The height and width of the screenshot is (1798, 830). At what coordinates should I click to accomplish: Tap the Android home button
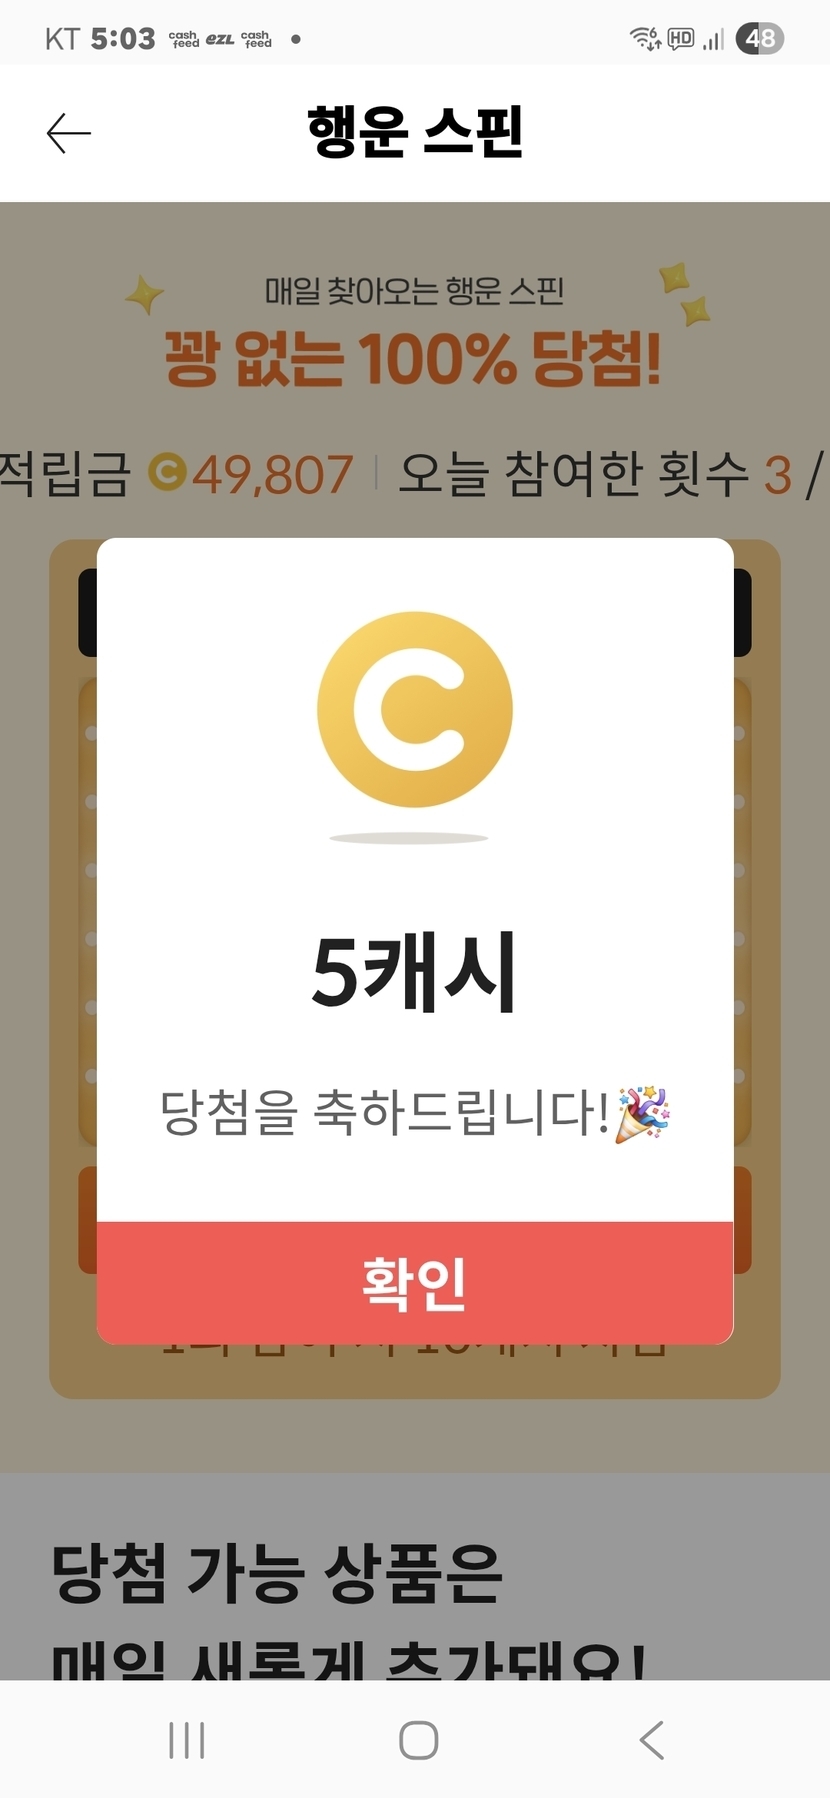[418, 1739]
